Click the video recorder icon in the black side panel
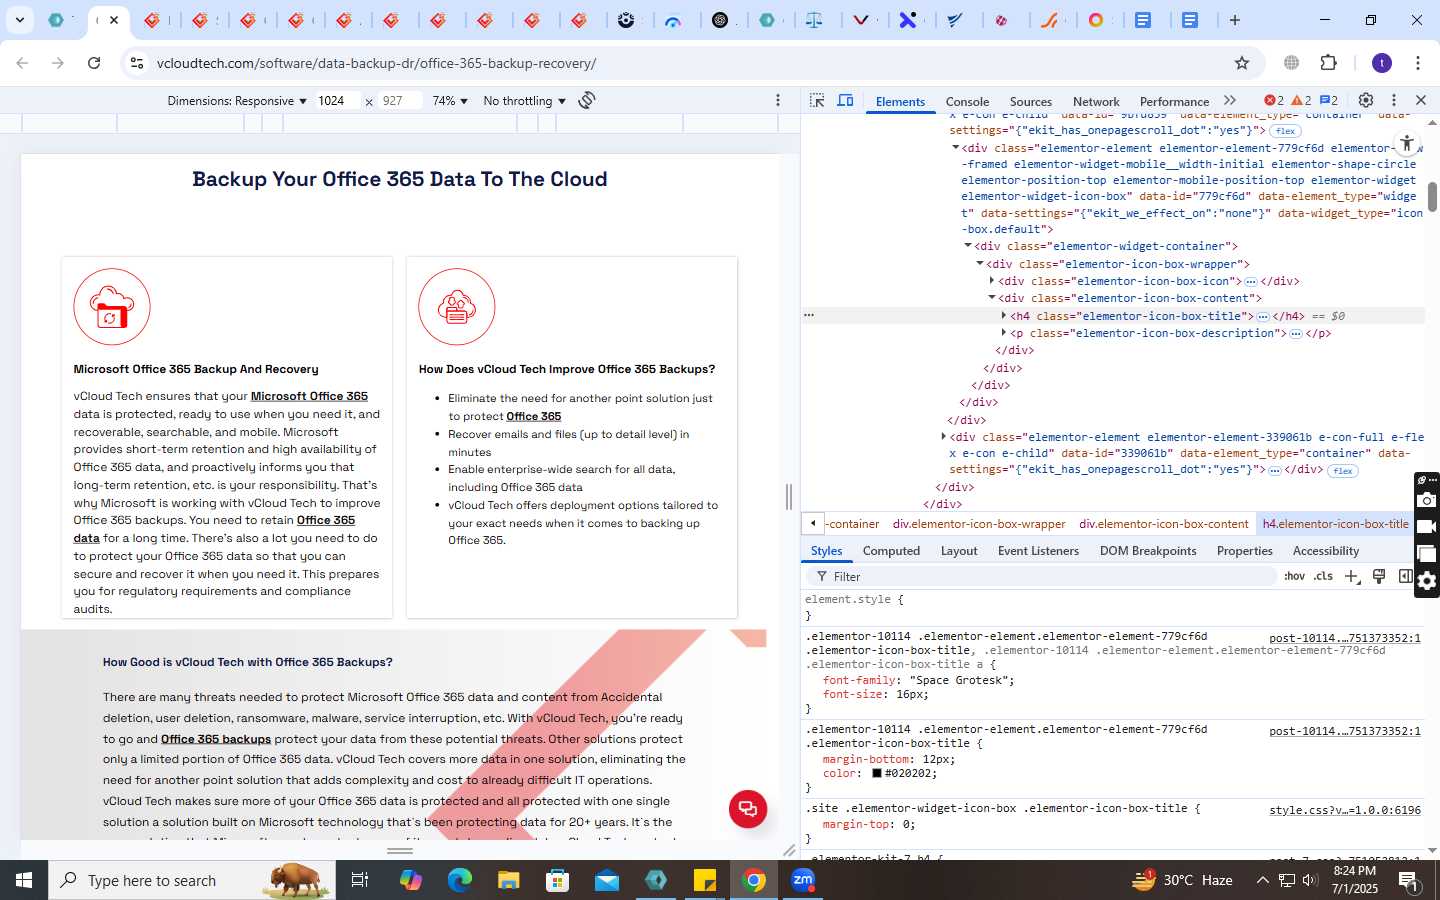 click(x=1427, y=527)
